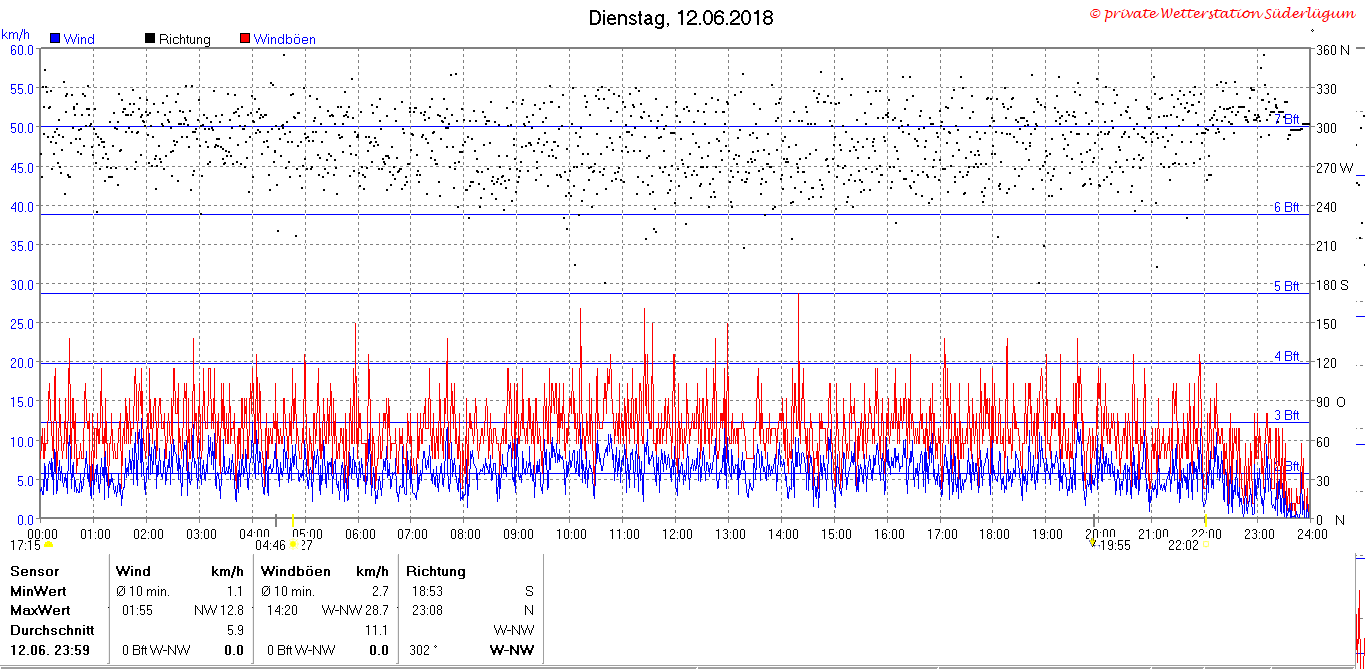Click the Durchschnitt row label
The width and height of the screenshot is (1366, 669).
52,630
